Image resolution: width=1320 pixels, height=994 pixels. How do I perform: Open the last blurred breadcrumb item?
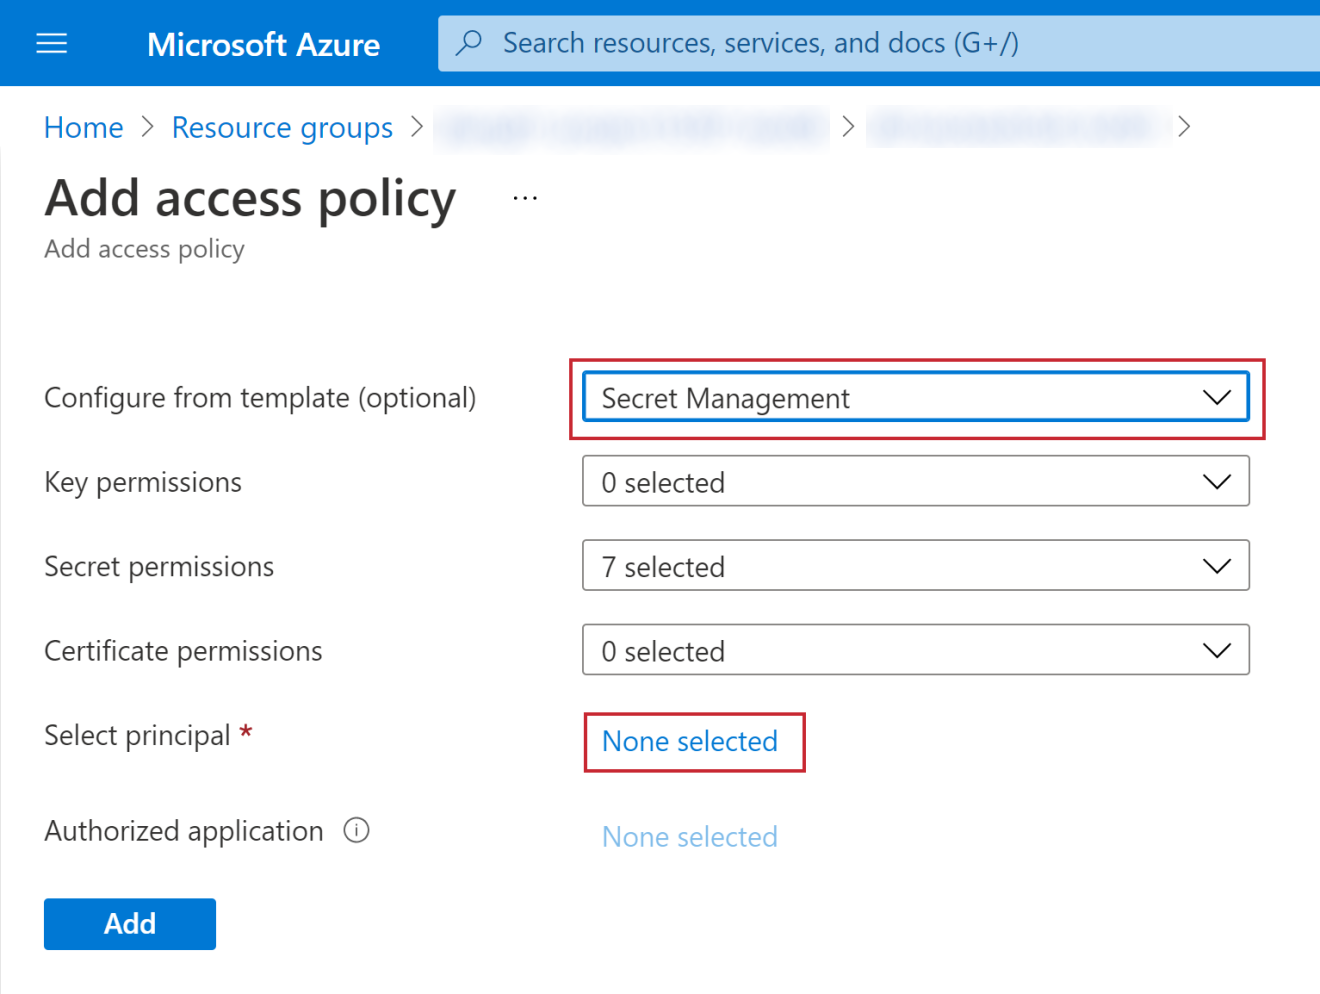pyautogui.click(x=1018, y=128)
